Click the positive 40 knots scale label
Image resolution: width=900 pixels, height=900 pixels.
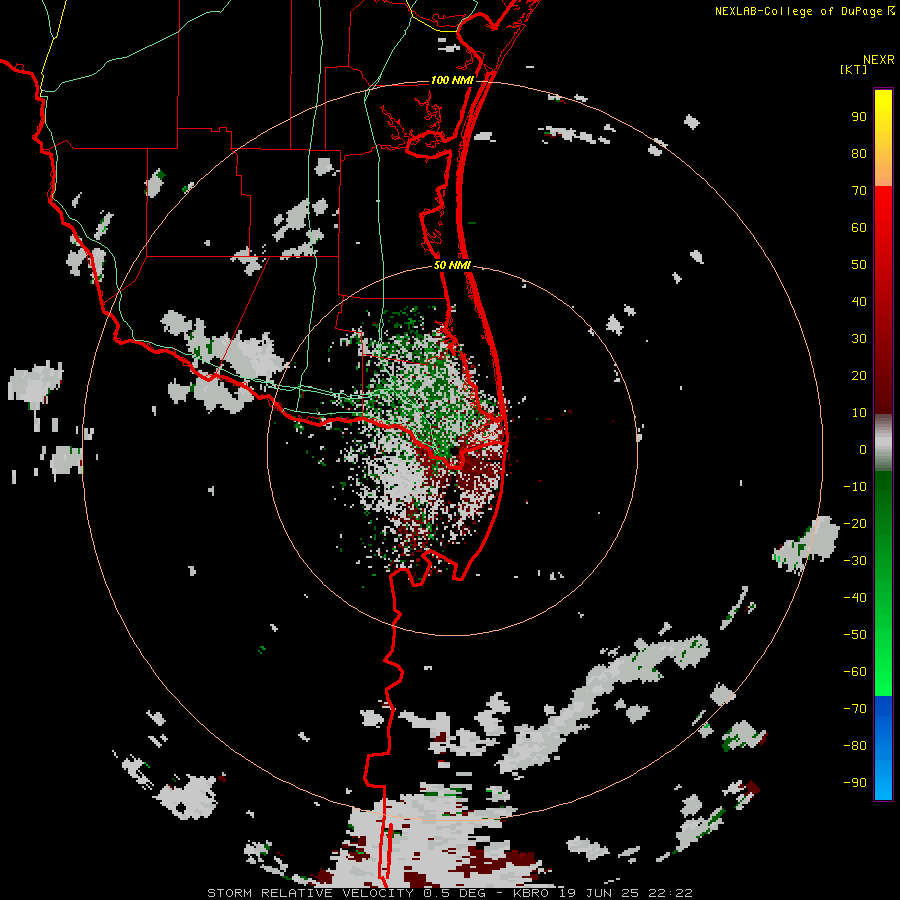(x=859, y=301)
